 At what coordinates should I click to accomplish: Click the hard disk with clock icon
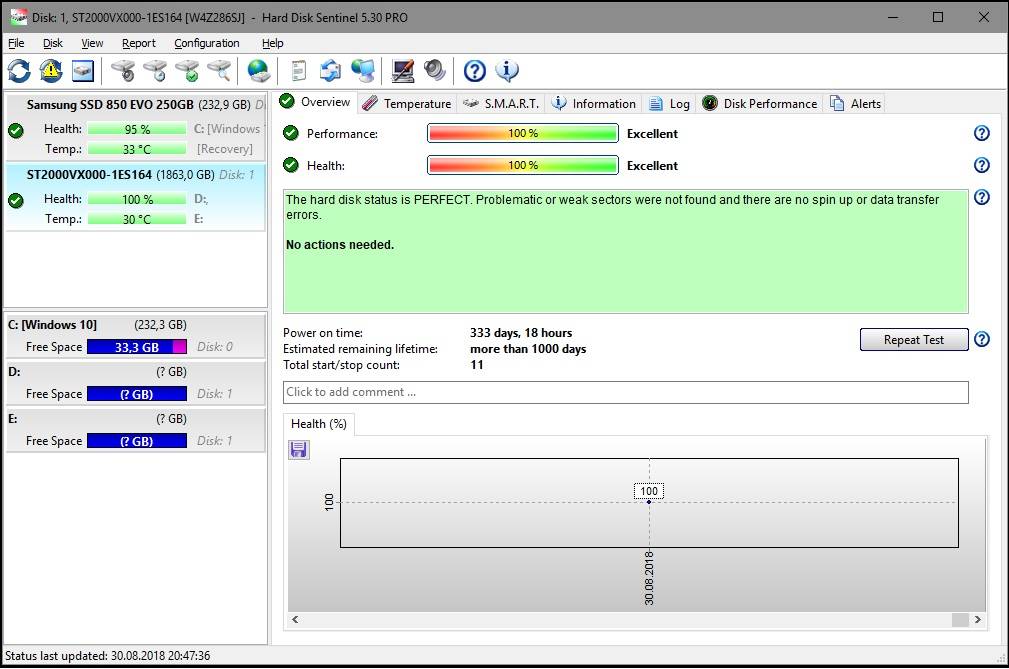point(155,71)
